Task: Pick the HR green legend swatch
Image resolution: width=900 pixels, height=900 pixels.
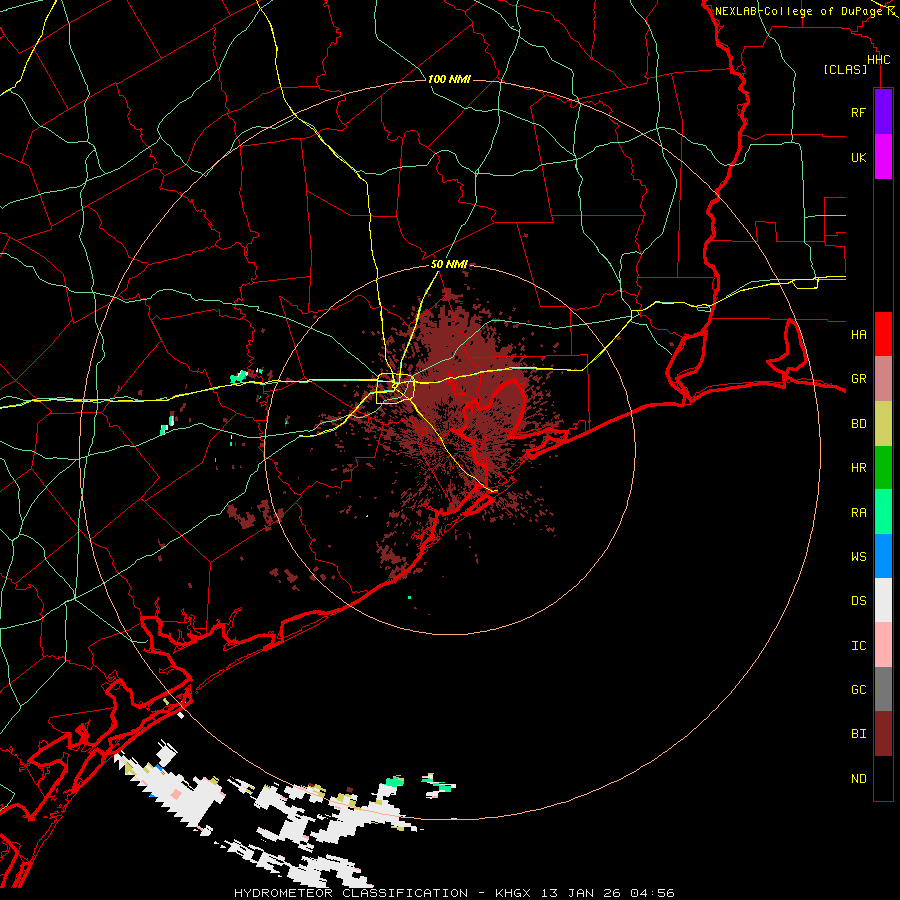Action: pos(883,468)
